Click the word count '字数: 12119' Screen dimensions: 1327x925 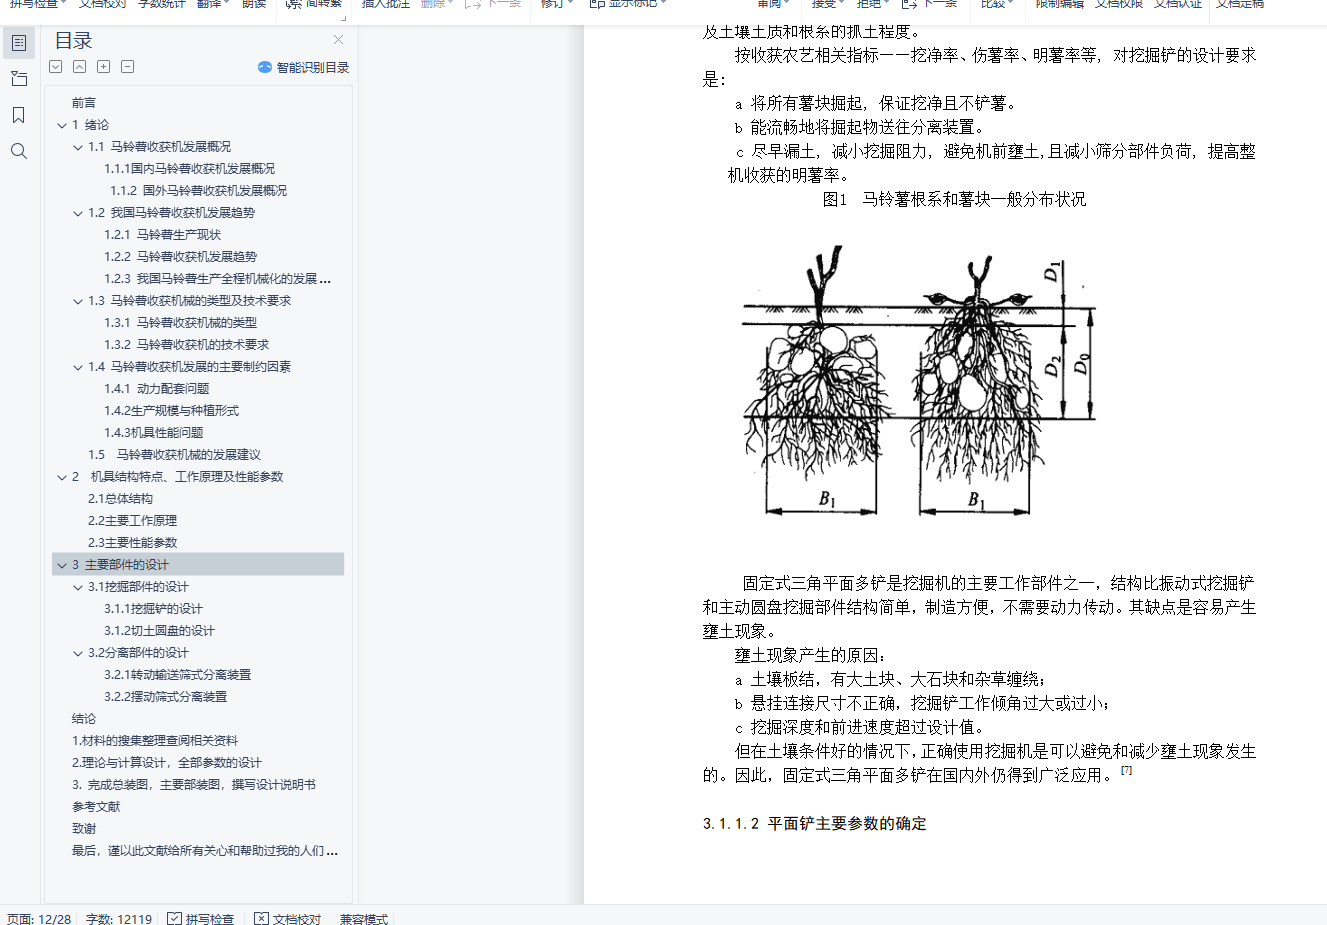pyautogui.click(x=119, y=919)
